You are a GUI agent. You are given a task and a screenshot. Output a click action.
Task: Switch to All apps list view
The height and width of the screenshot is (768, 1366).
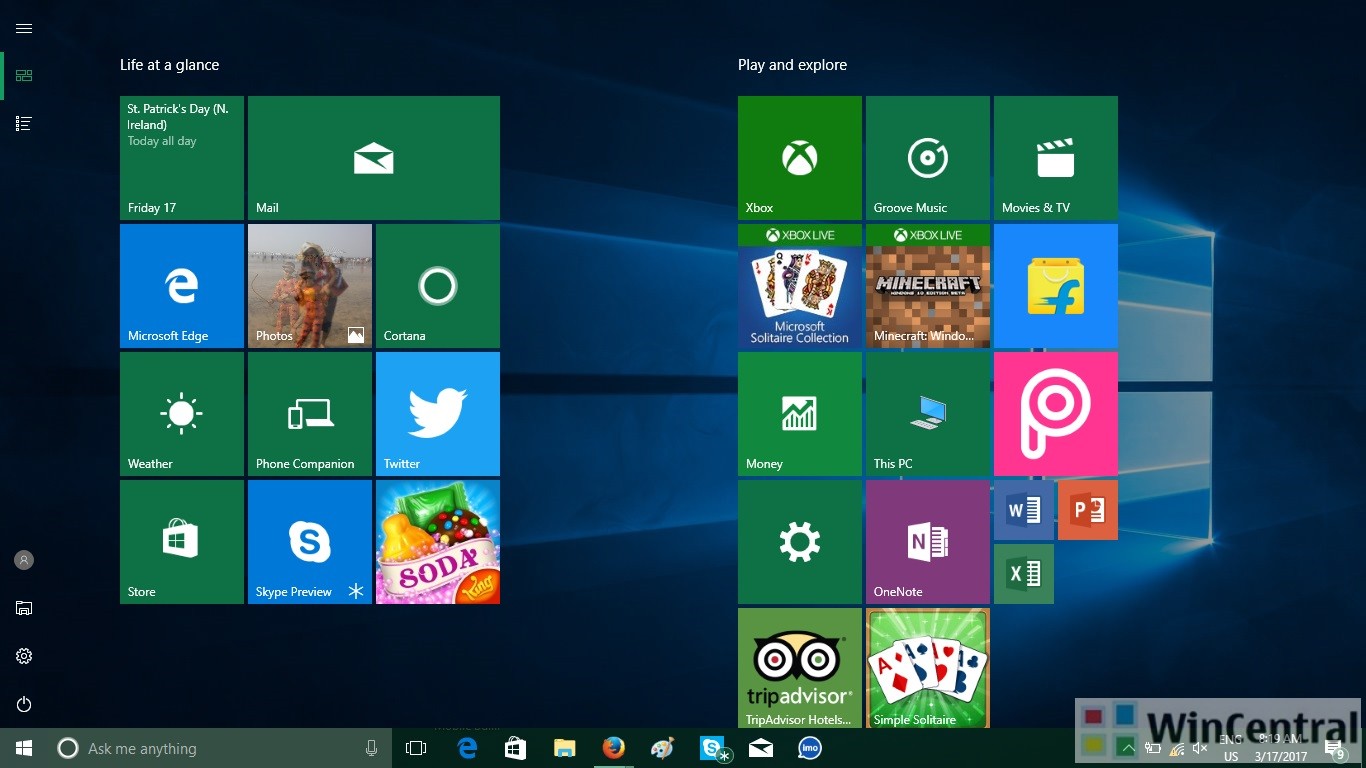coord(24,124)
